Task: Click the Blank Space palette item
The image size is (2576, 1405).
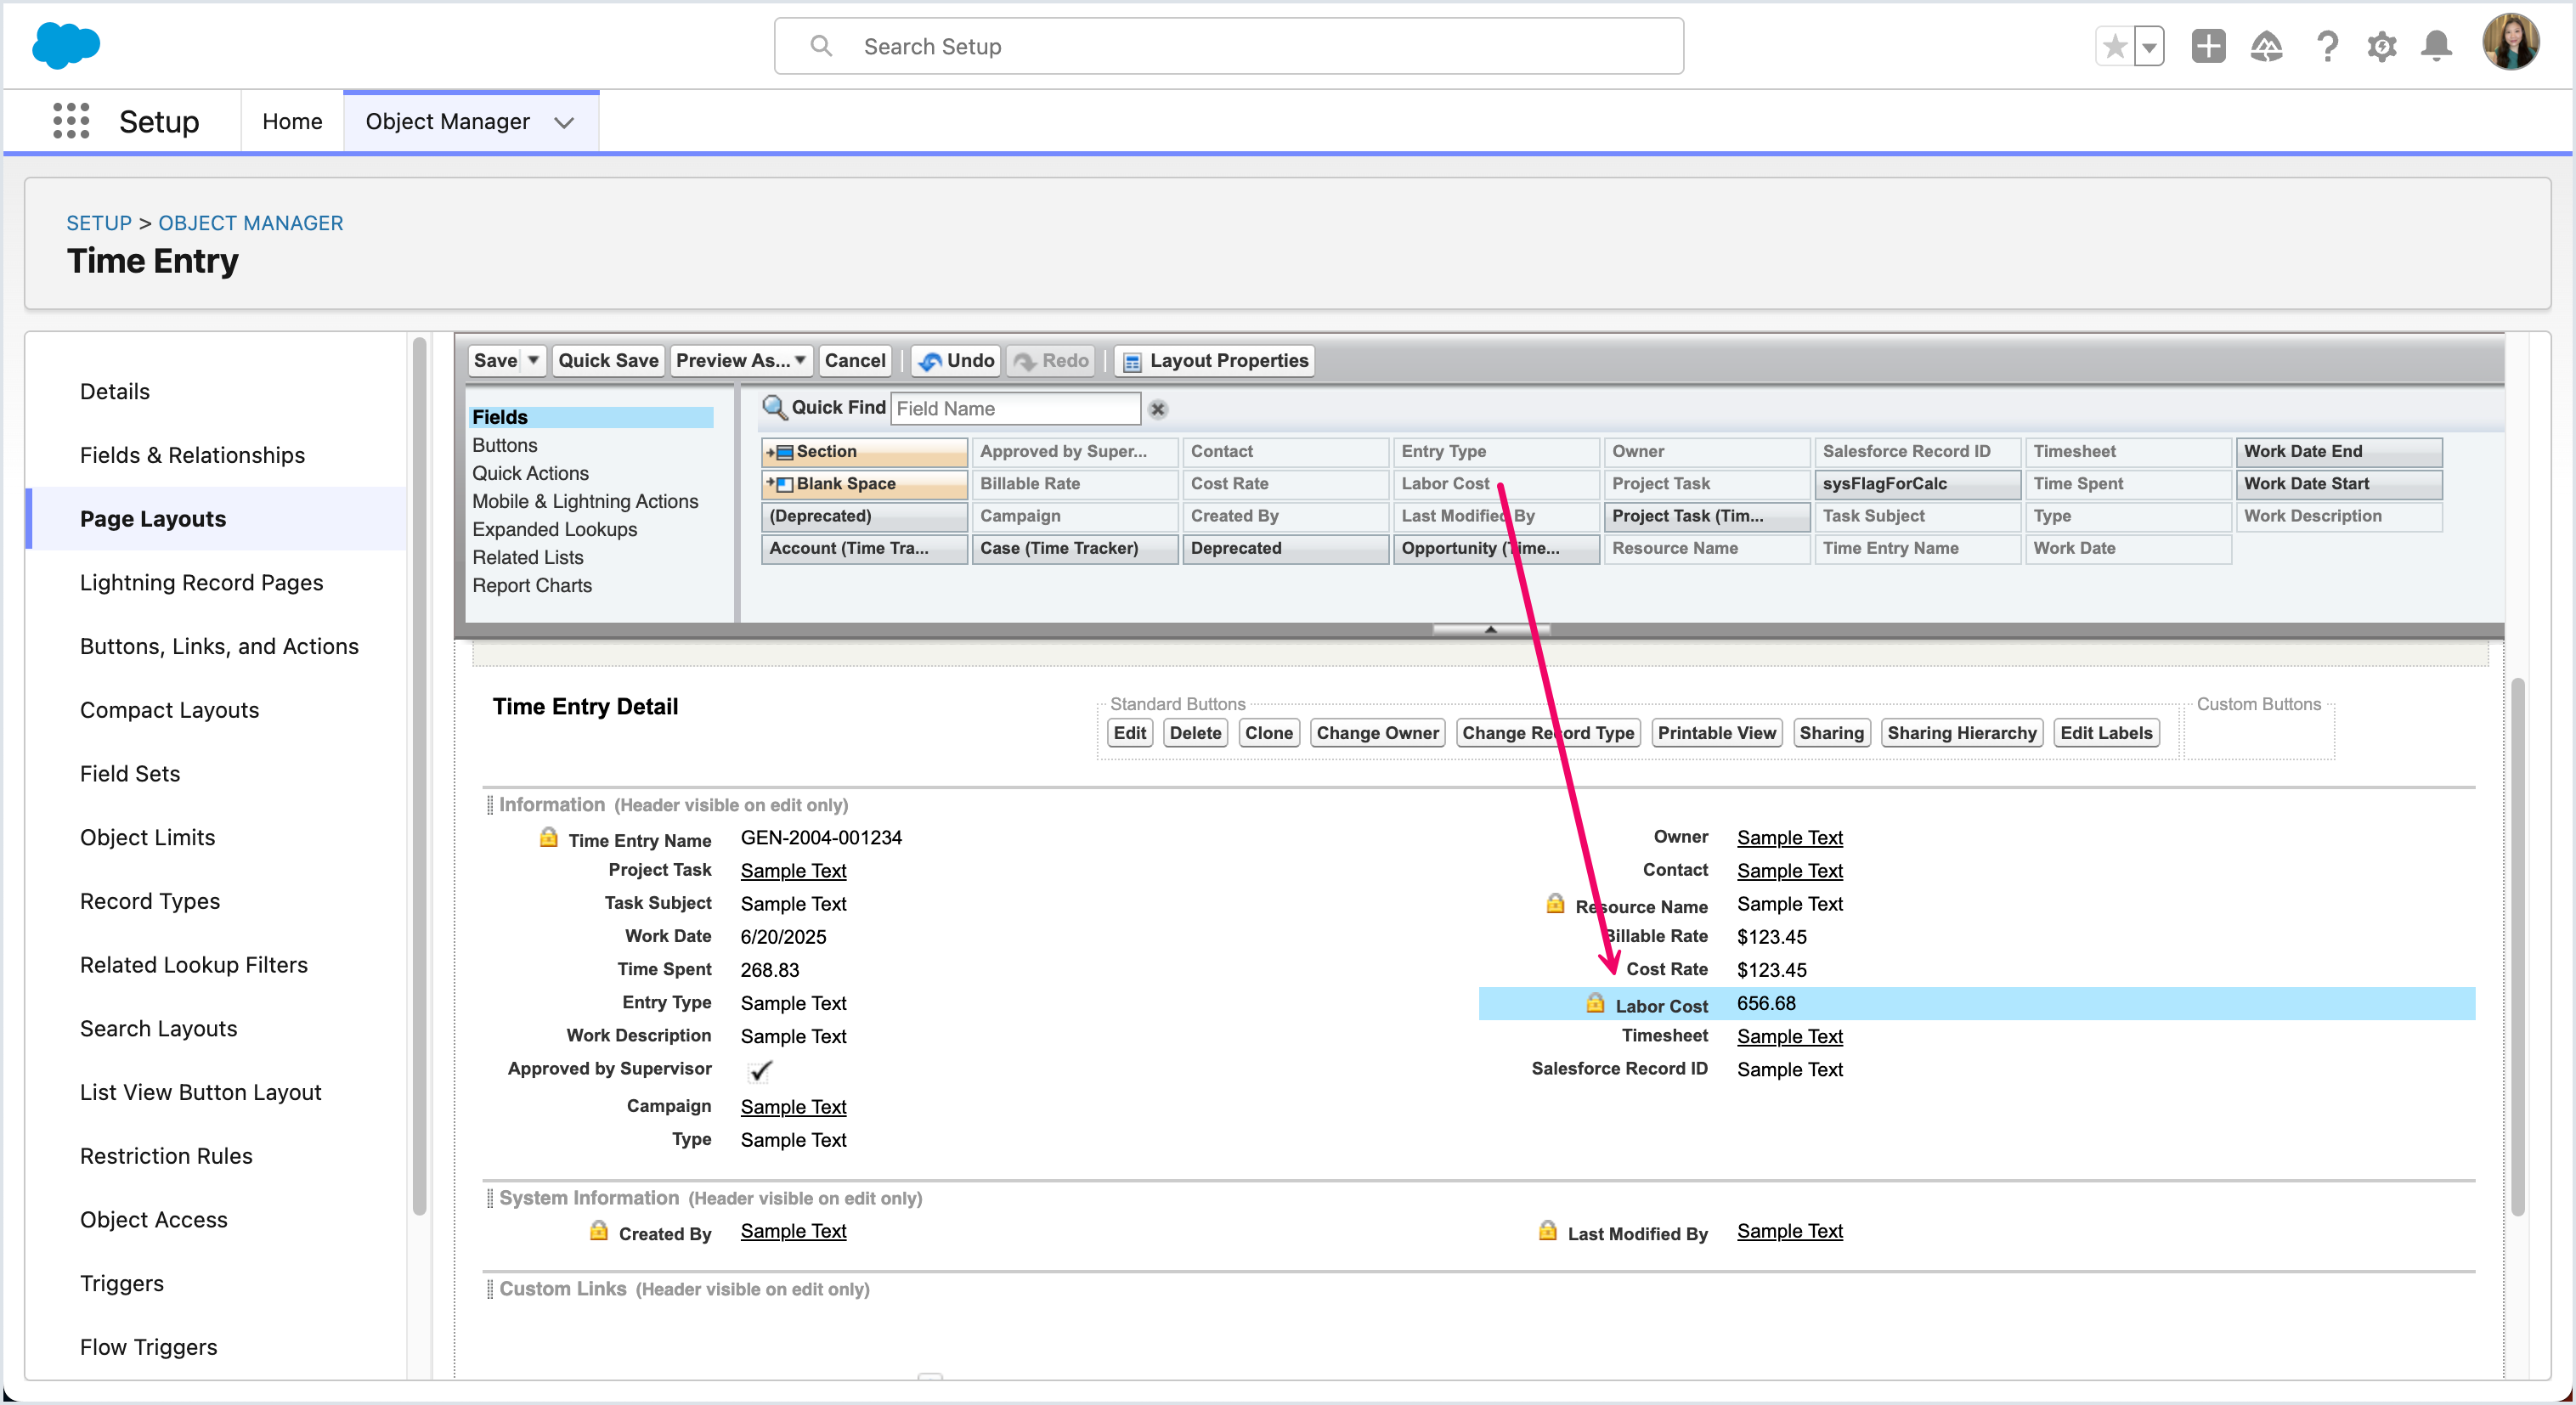Action: click(864, 484)
